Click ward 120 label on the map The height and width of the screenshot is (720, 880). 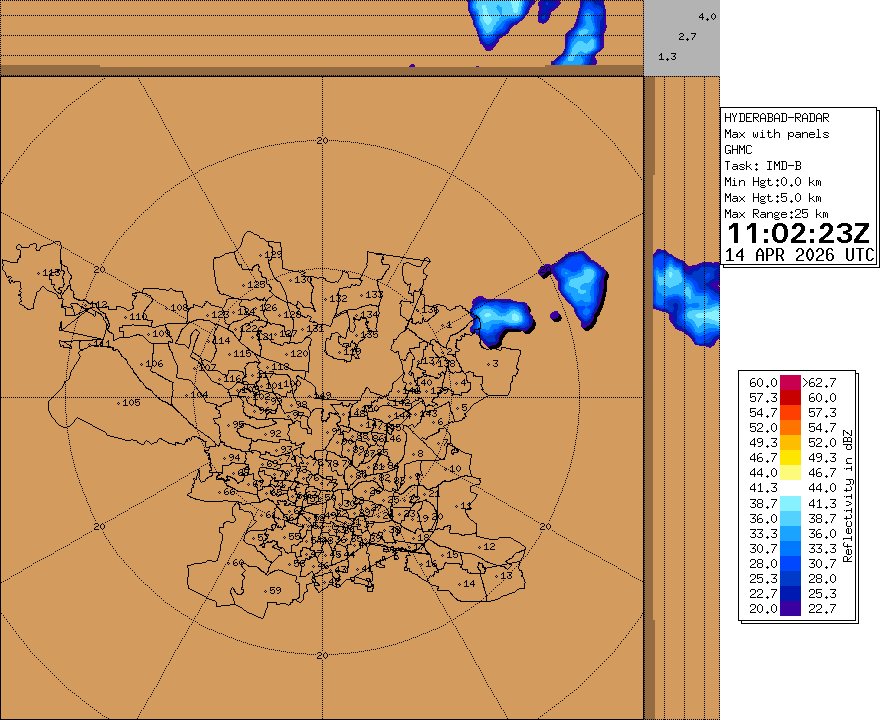(299, 354)
